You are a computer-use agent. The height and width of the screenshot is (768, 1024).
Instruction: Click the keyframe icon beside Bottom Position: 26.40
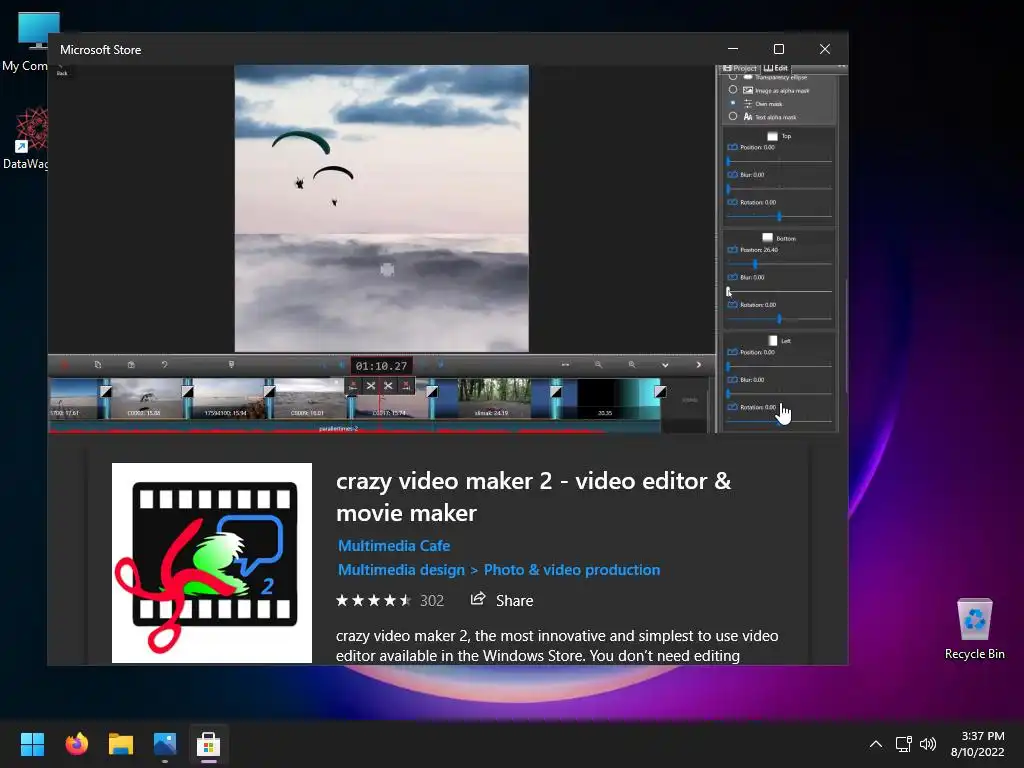pos(732,250)
